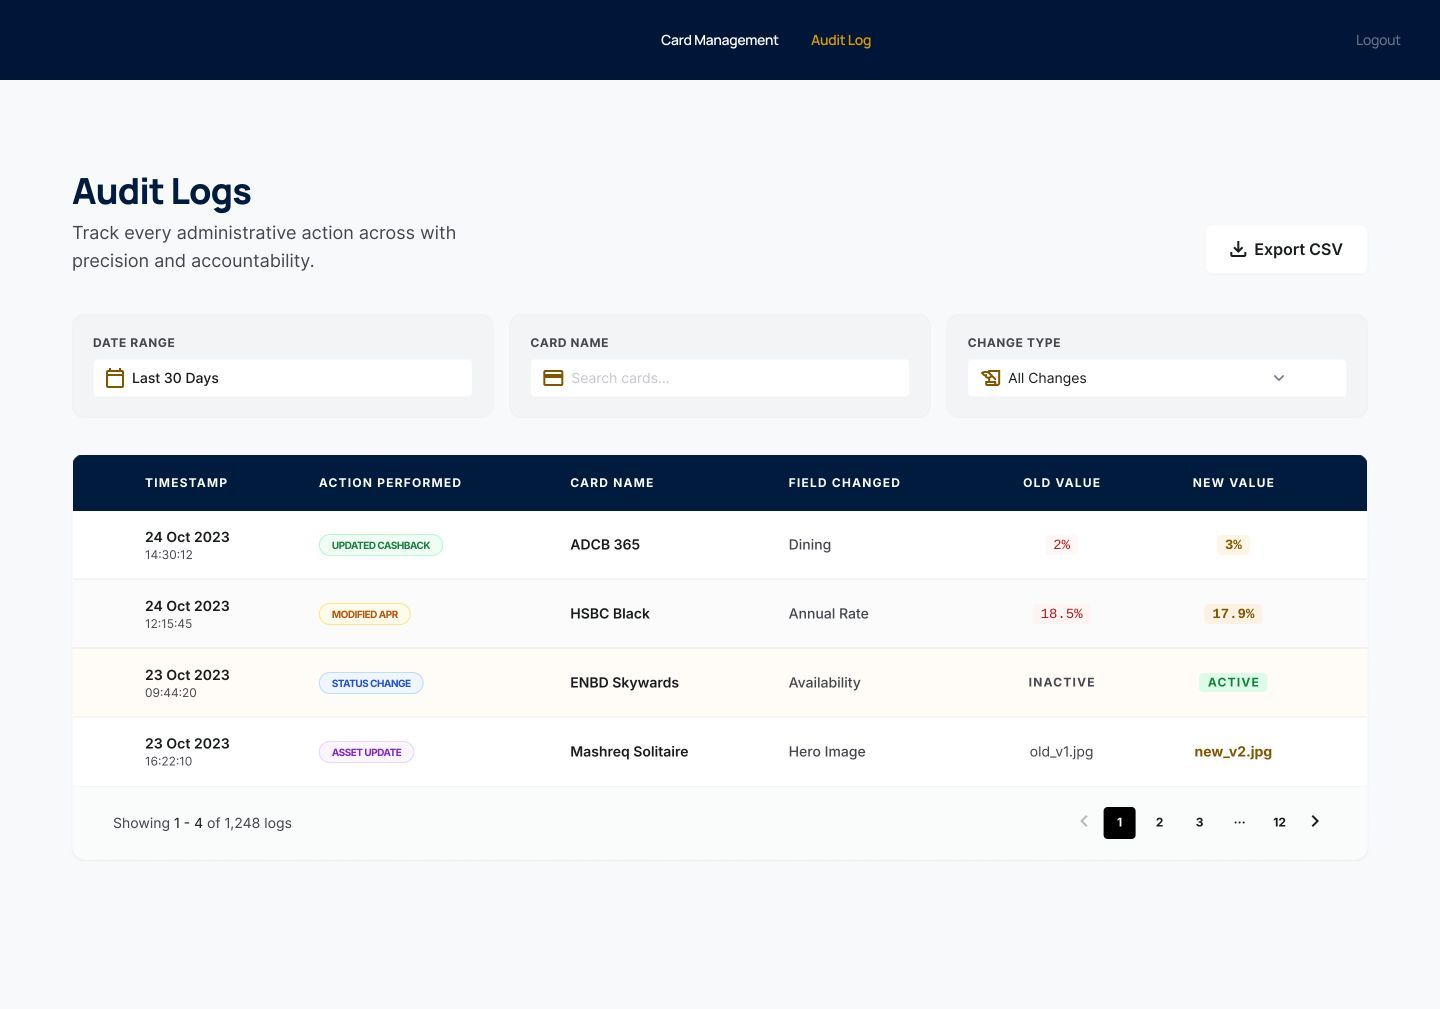Select the ENBD Skywards card name
The image size is (1440, 1009).
(624, 683)
